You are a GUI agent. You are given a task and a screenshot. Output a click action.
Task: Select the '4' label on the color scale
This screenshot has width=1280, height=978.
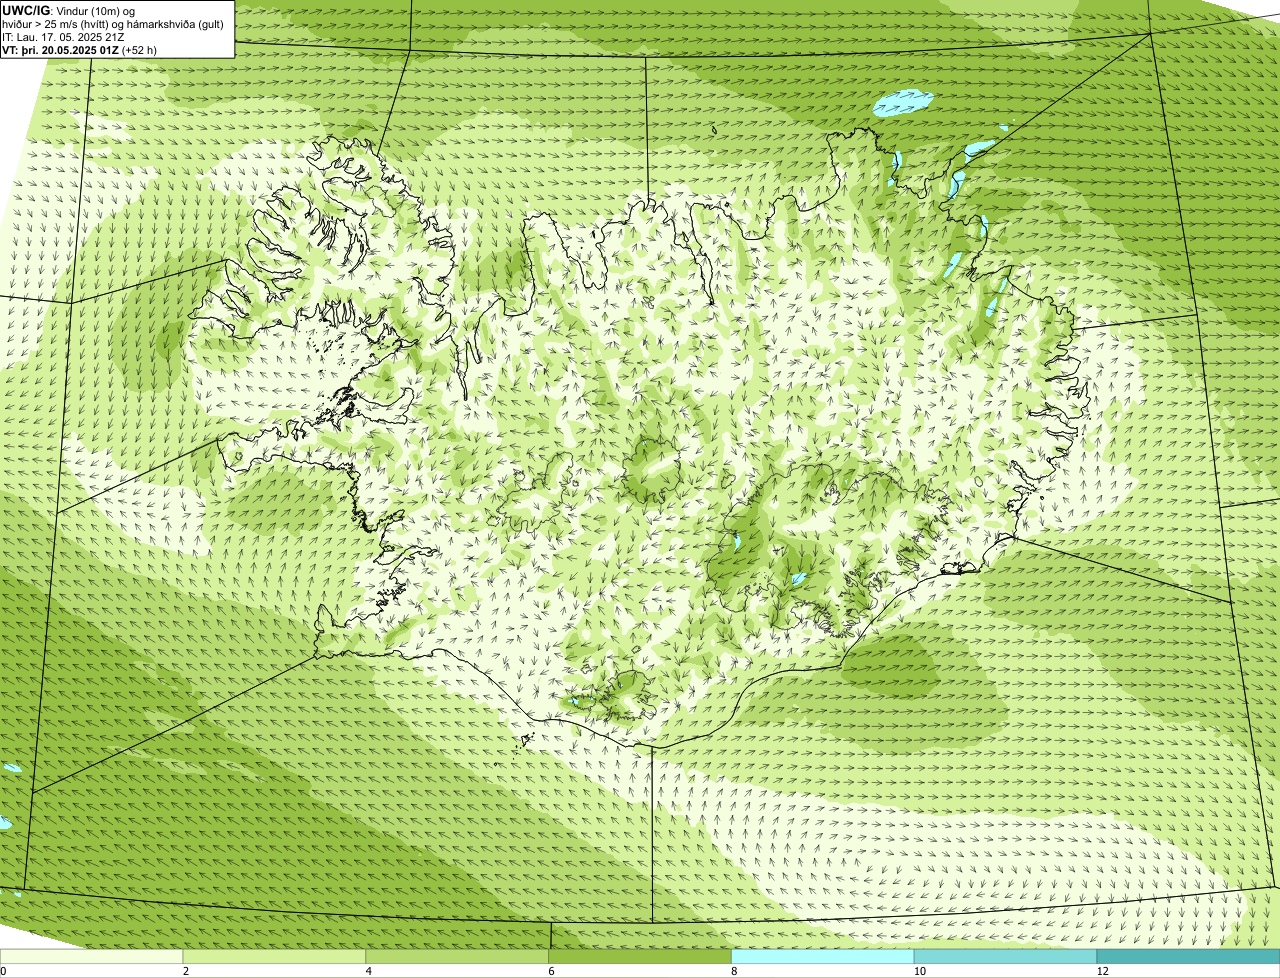click(369, 971)
